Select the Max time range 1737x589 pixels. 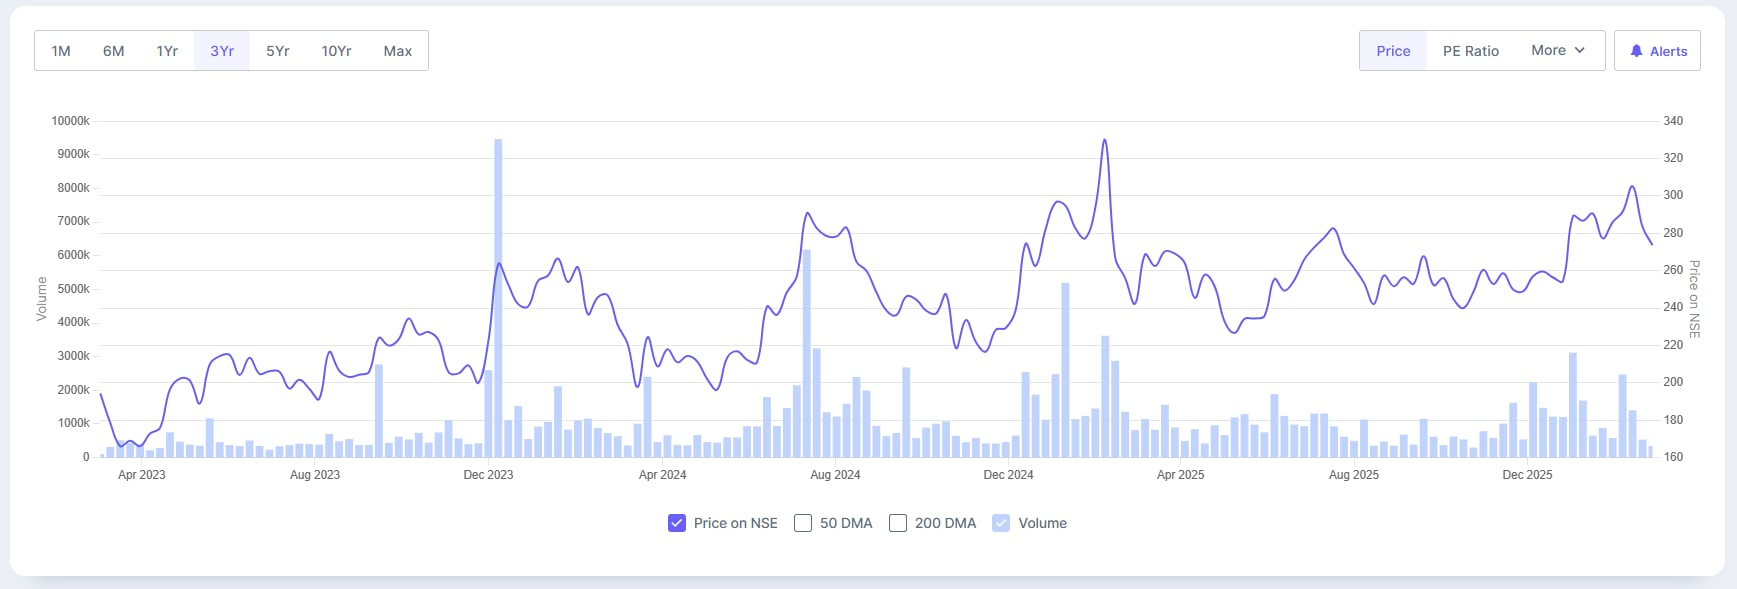[398, 51]
